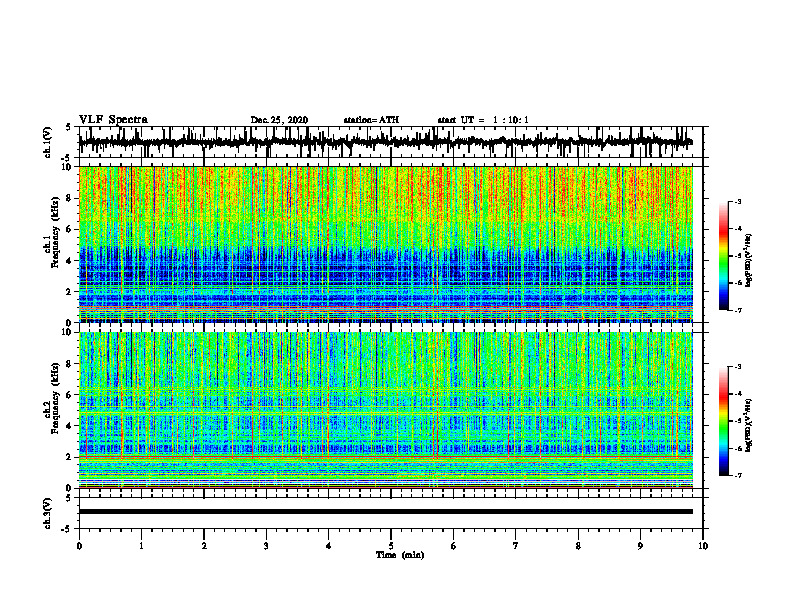The width and height of the screenshot is (792, 612).
Task: Click time axis tick label "9"
Action: pyautogui.click(x=640, y=546)
